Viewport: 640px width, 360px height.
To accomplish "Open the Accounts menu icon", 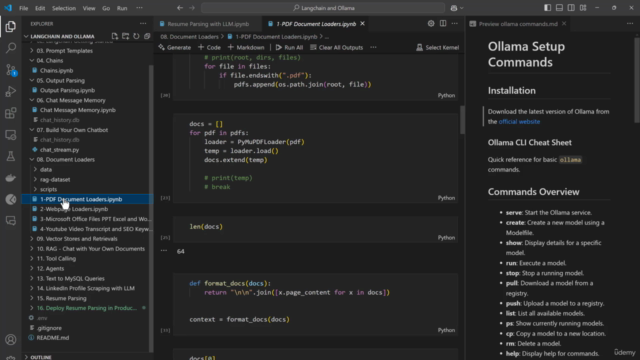I will click(11, 340).
